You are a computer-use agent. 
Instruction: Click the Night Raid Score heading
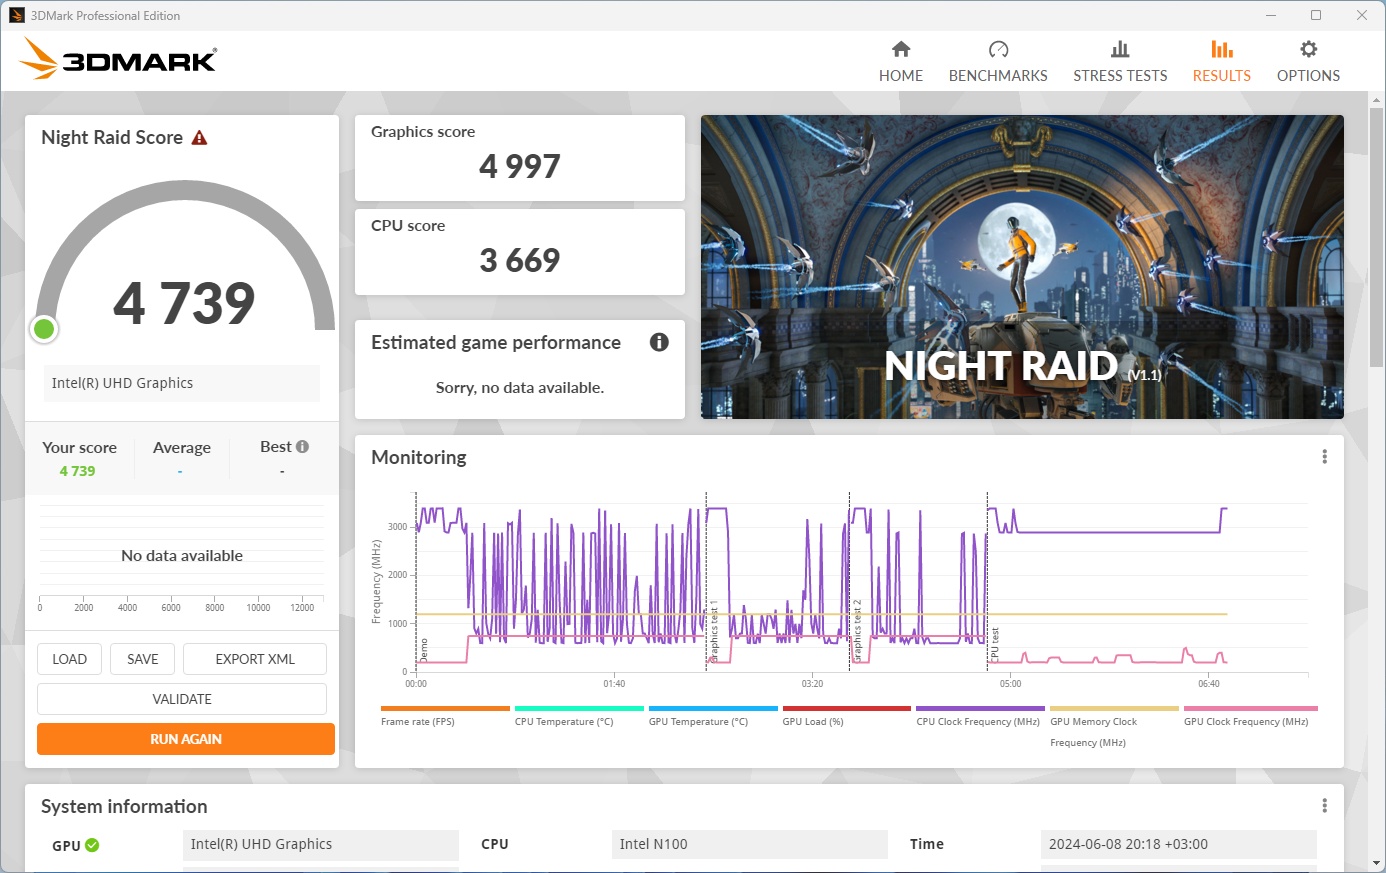pos(112,138)
